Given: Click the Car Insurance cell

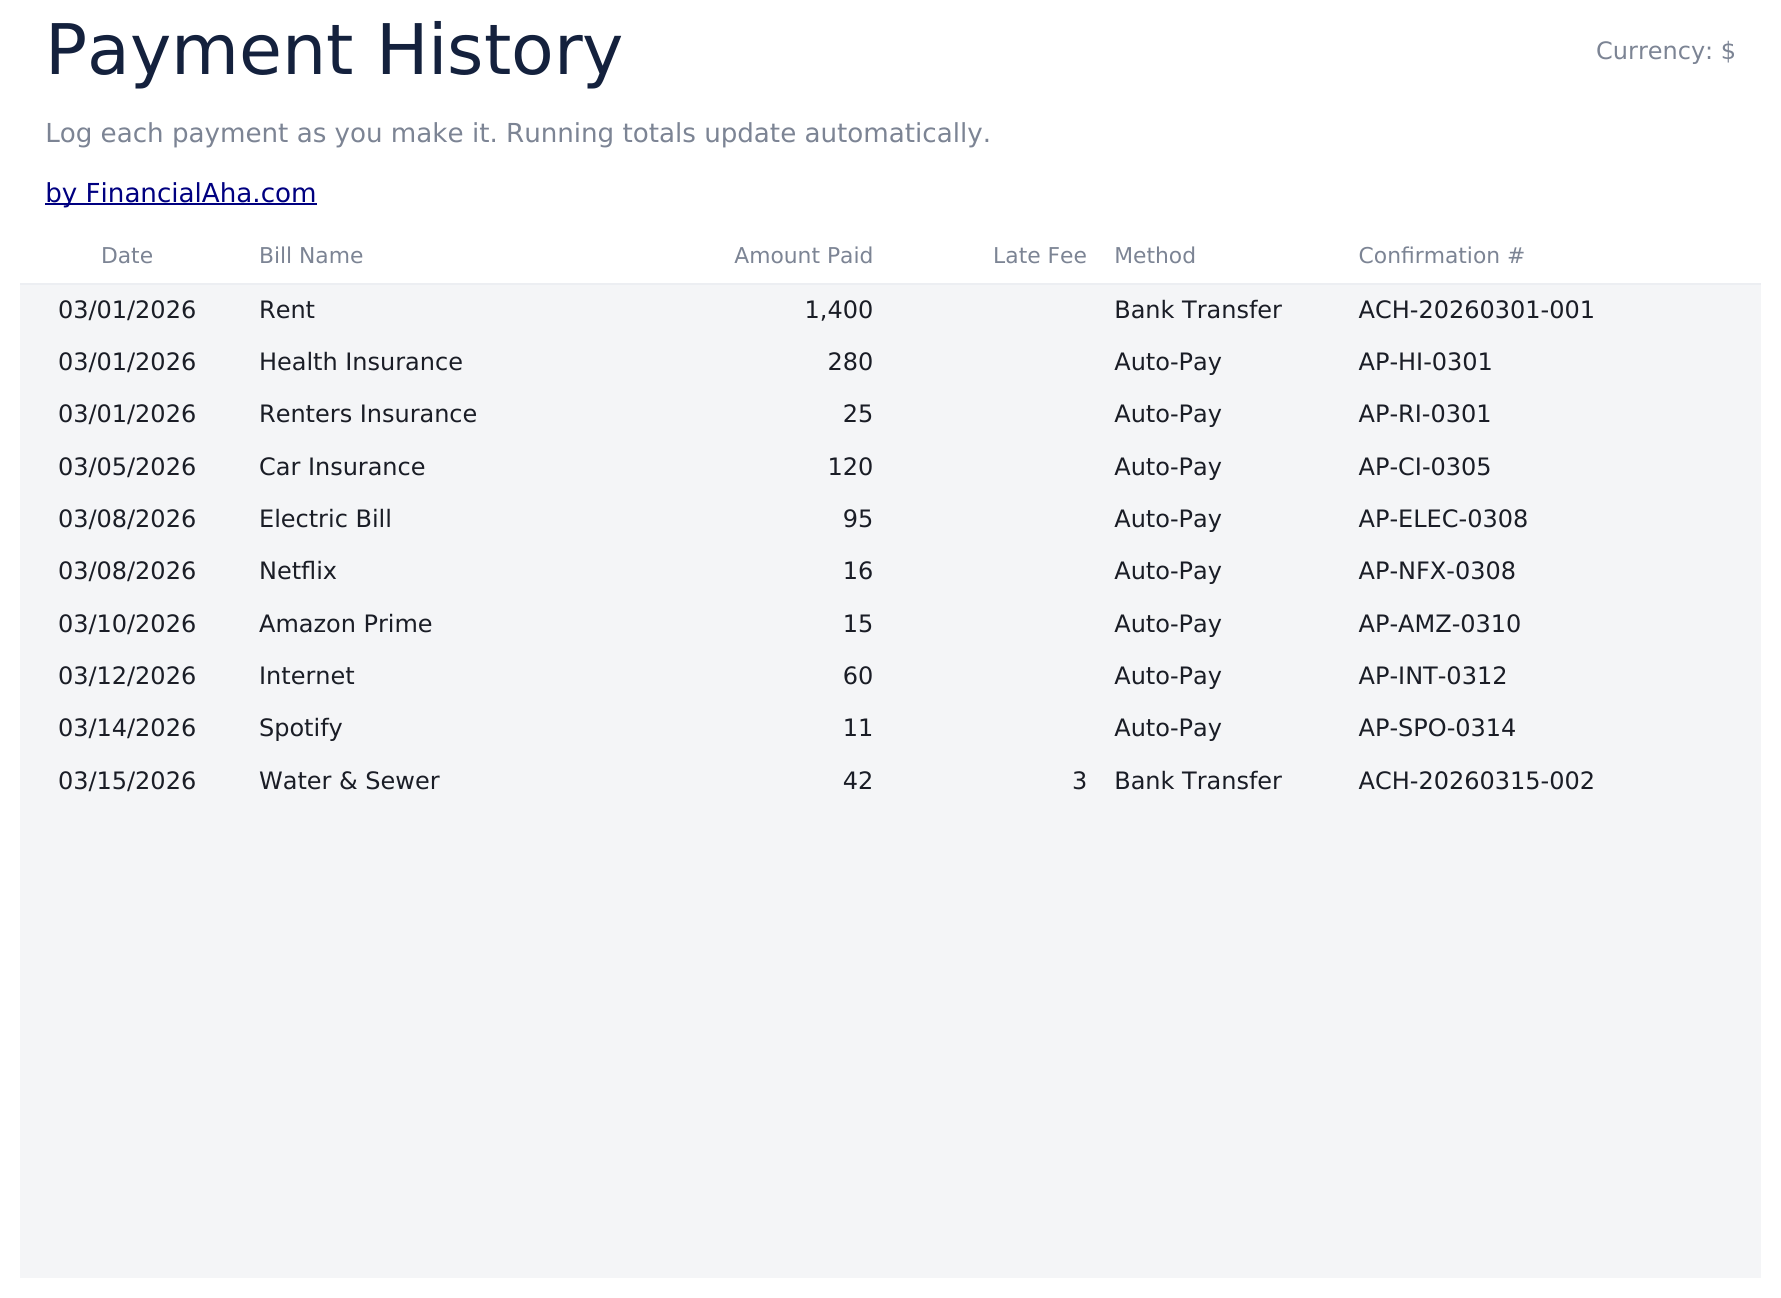Looking at the screenshot, I should tap(342, 467).
